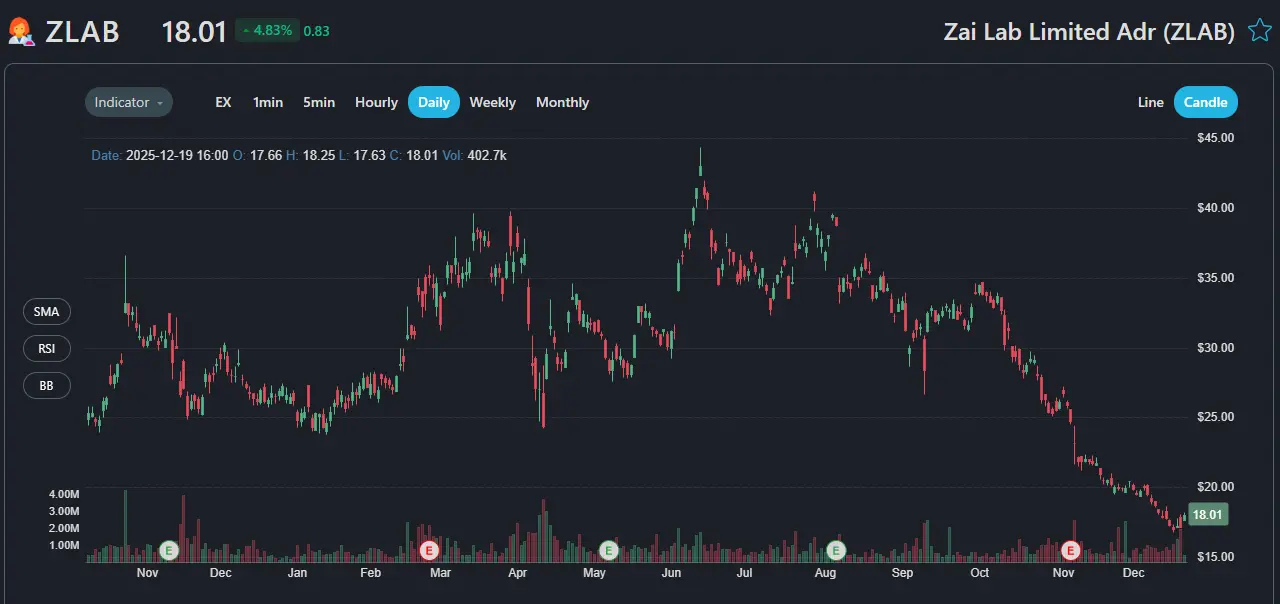The height and width of the screenshot is (604, 1280).
Task: Switch chart to Line view
Action: click(x=1150, y=102)
